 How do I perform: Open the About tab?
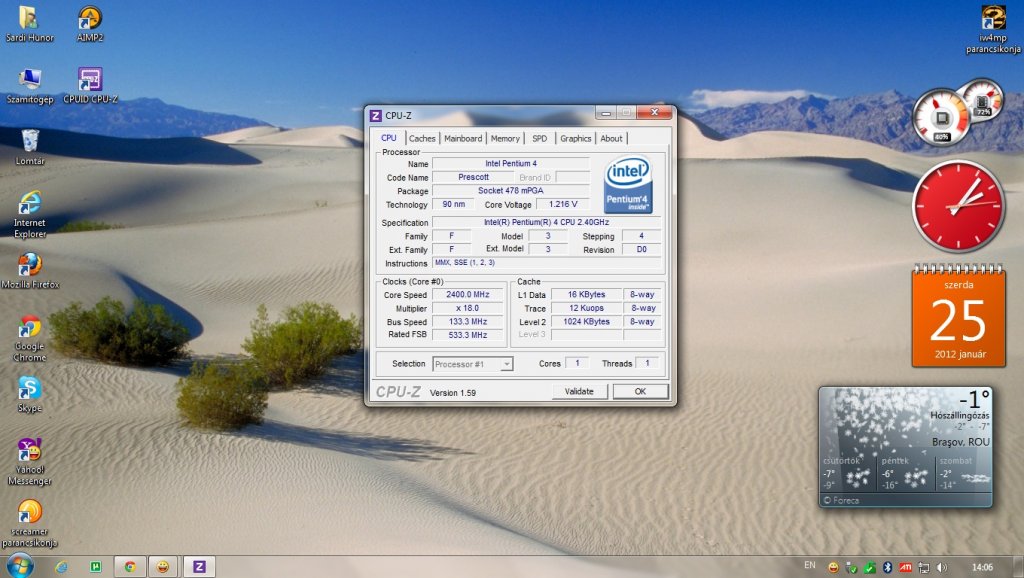click(x=611, y=138)
